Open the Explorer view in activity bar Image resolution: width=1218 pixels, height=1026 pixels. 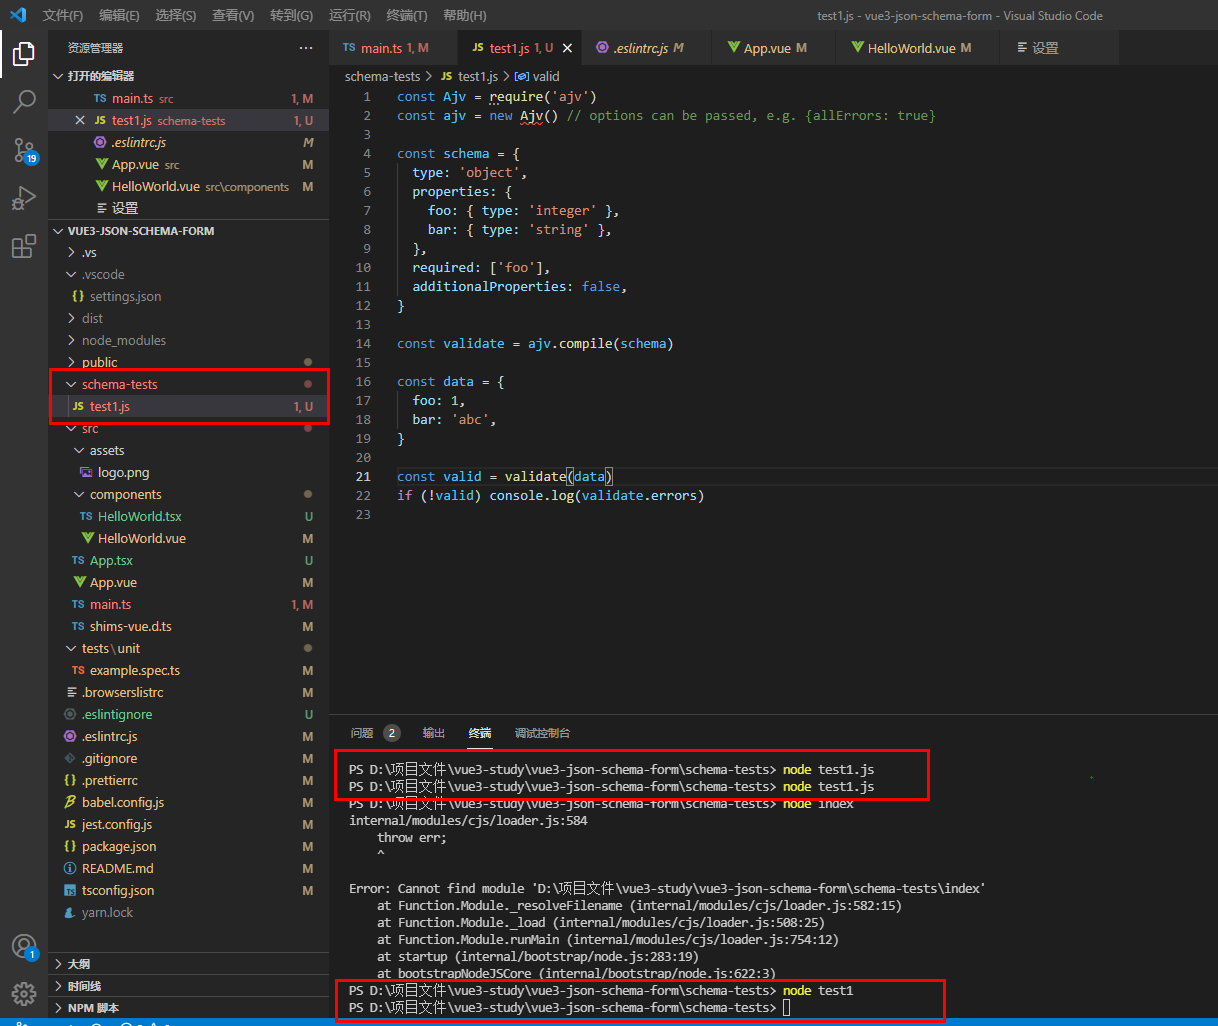tap(24, 53)
